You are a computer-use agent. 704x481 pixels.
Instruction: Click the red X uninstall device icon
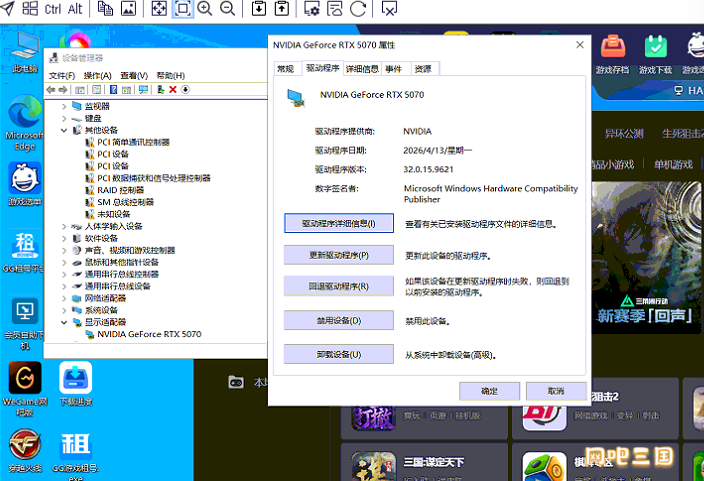pyautogui.click(x=173, y=90)
